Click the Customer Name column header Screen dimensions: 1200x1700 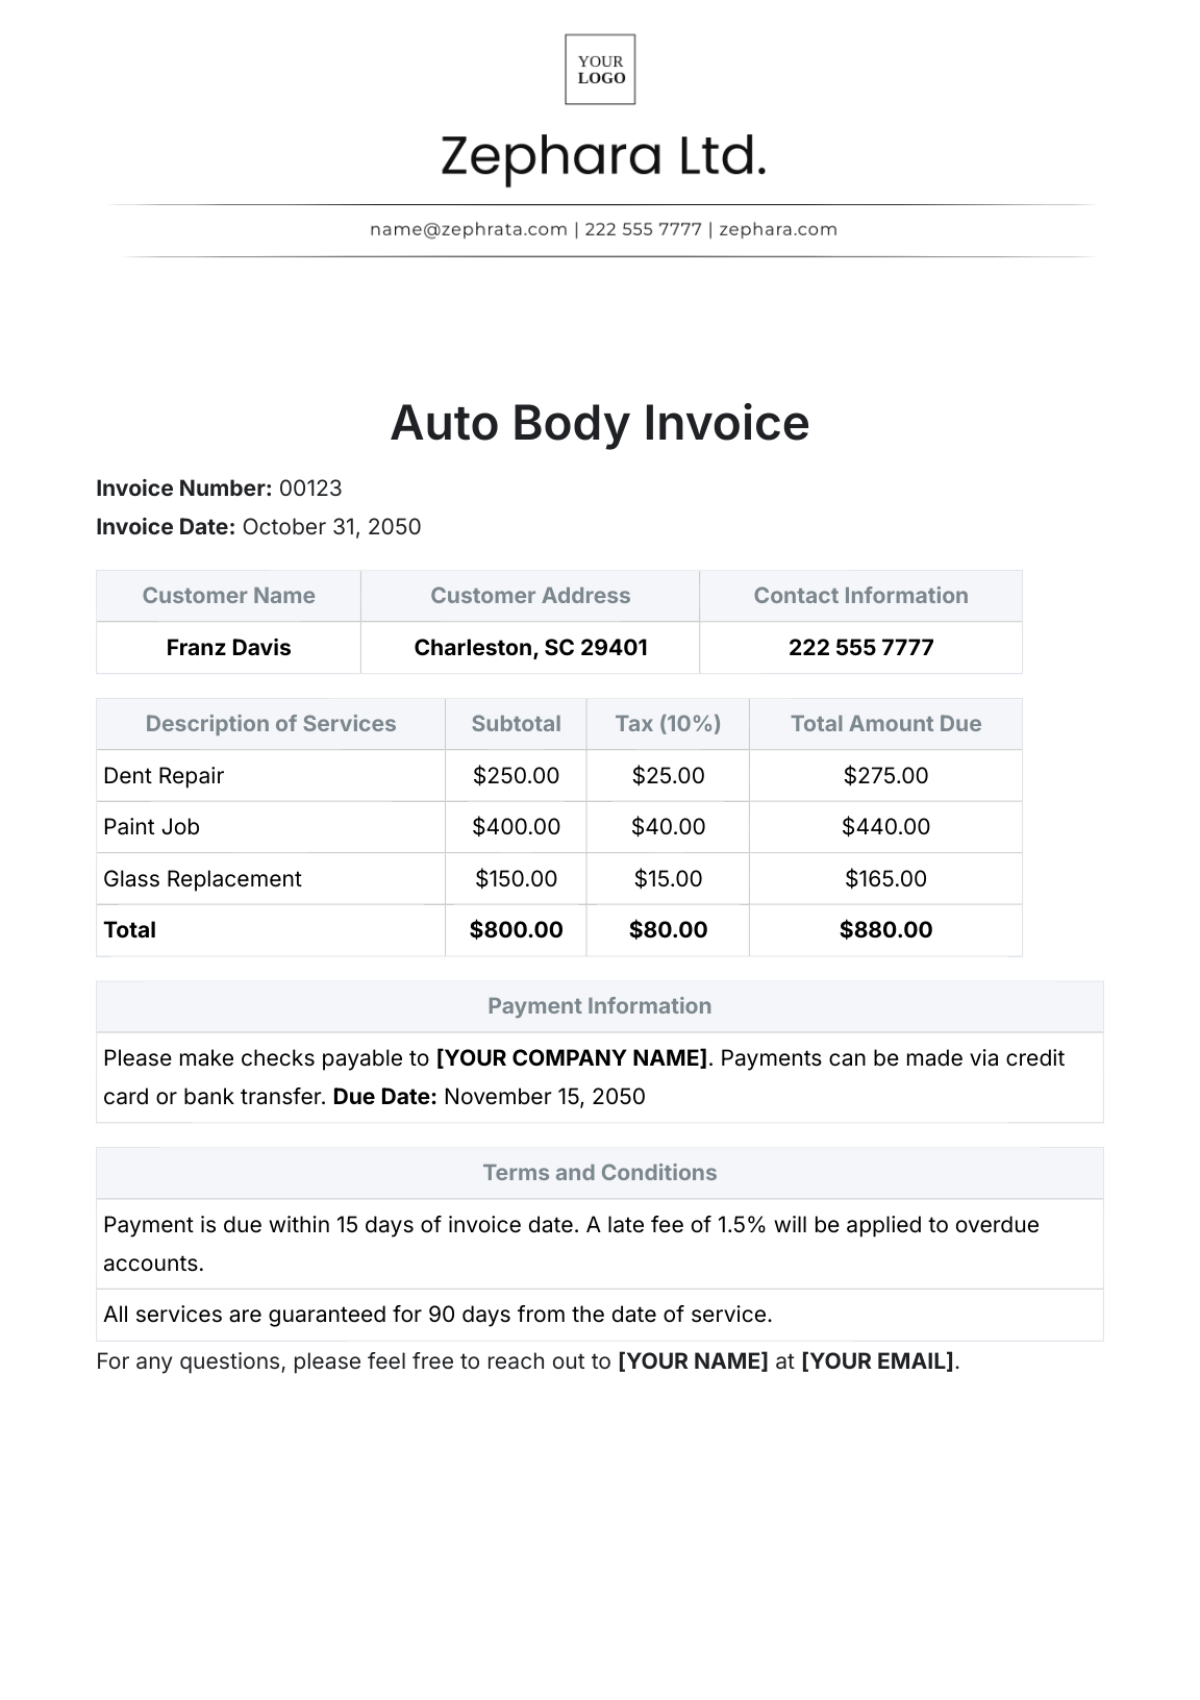[228, 596]
